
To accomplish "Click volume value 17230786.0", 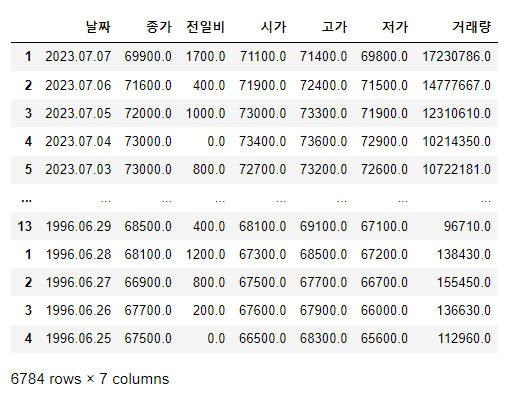I will tap(456, 56).
